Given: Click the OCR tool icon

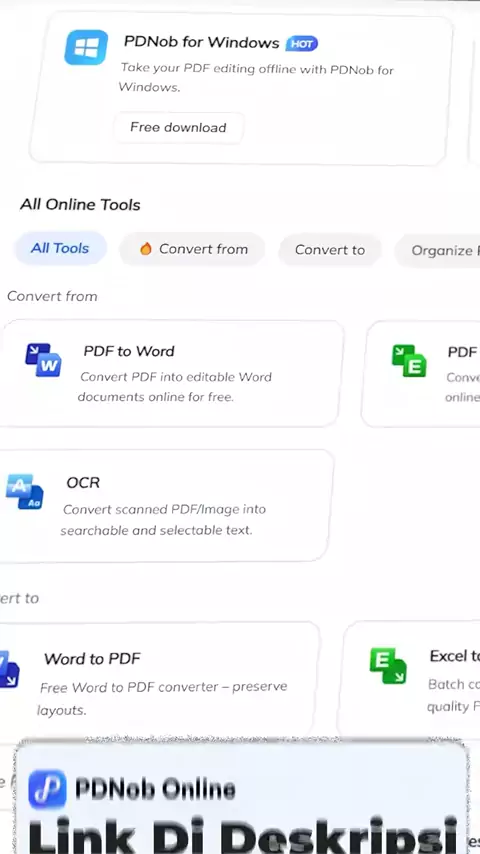Looking at the screenshot, I should [x=25, y=491].
